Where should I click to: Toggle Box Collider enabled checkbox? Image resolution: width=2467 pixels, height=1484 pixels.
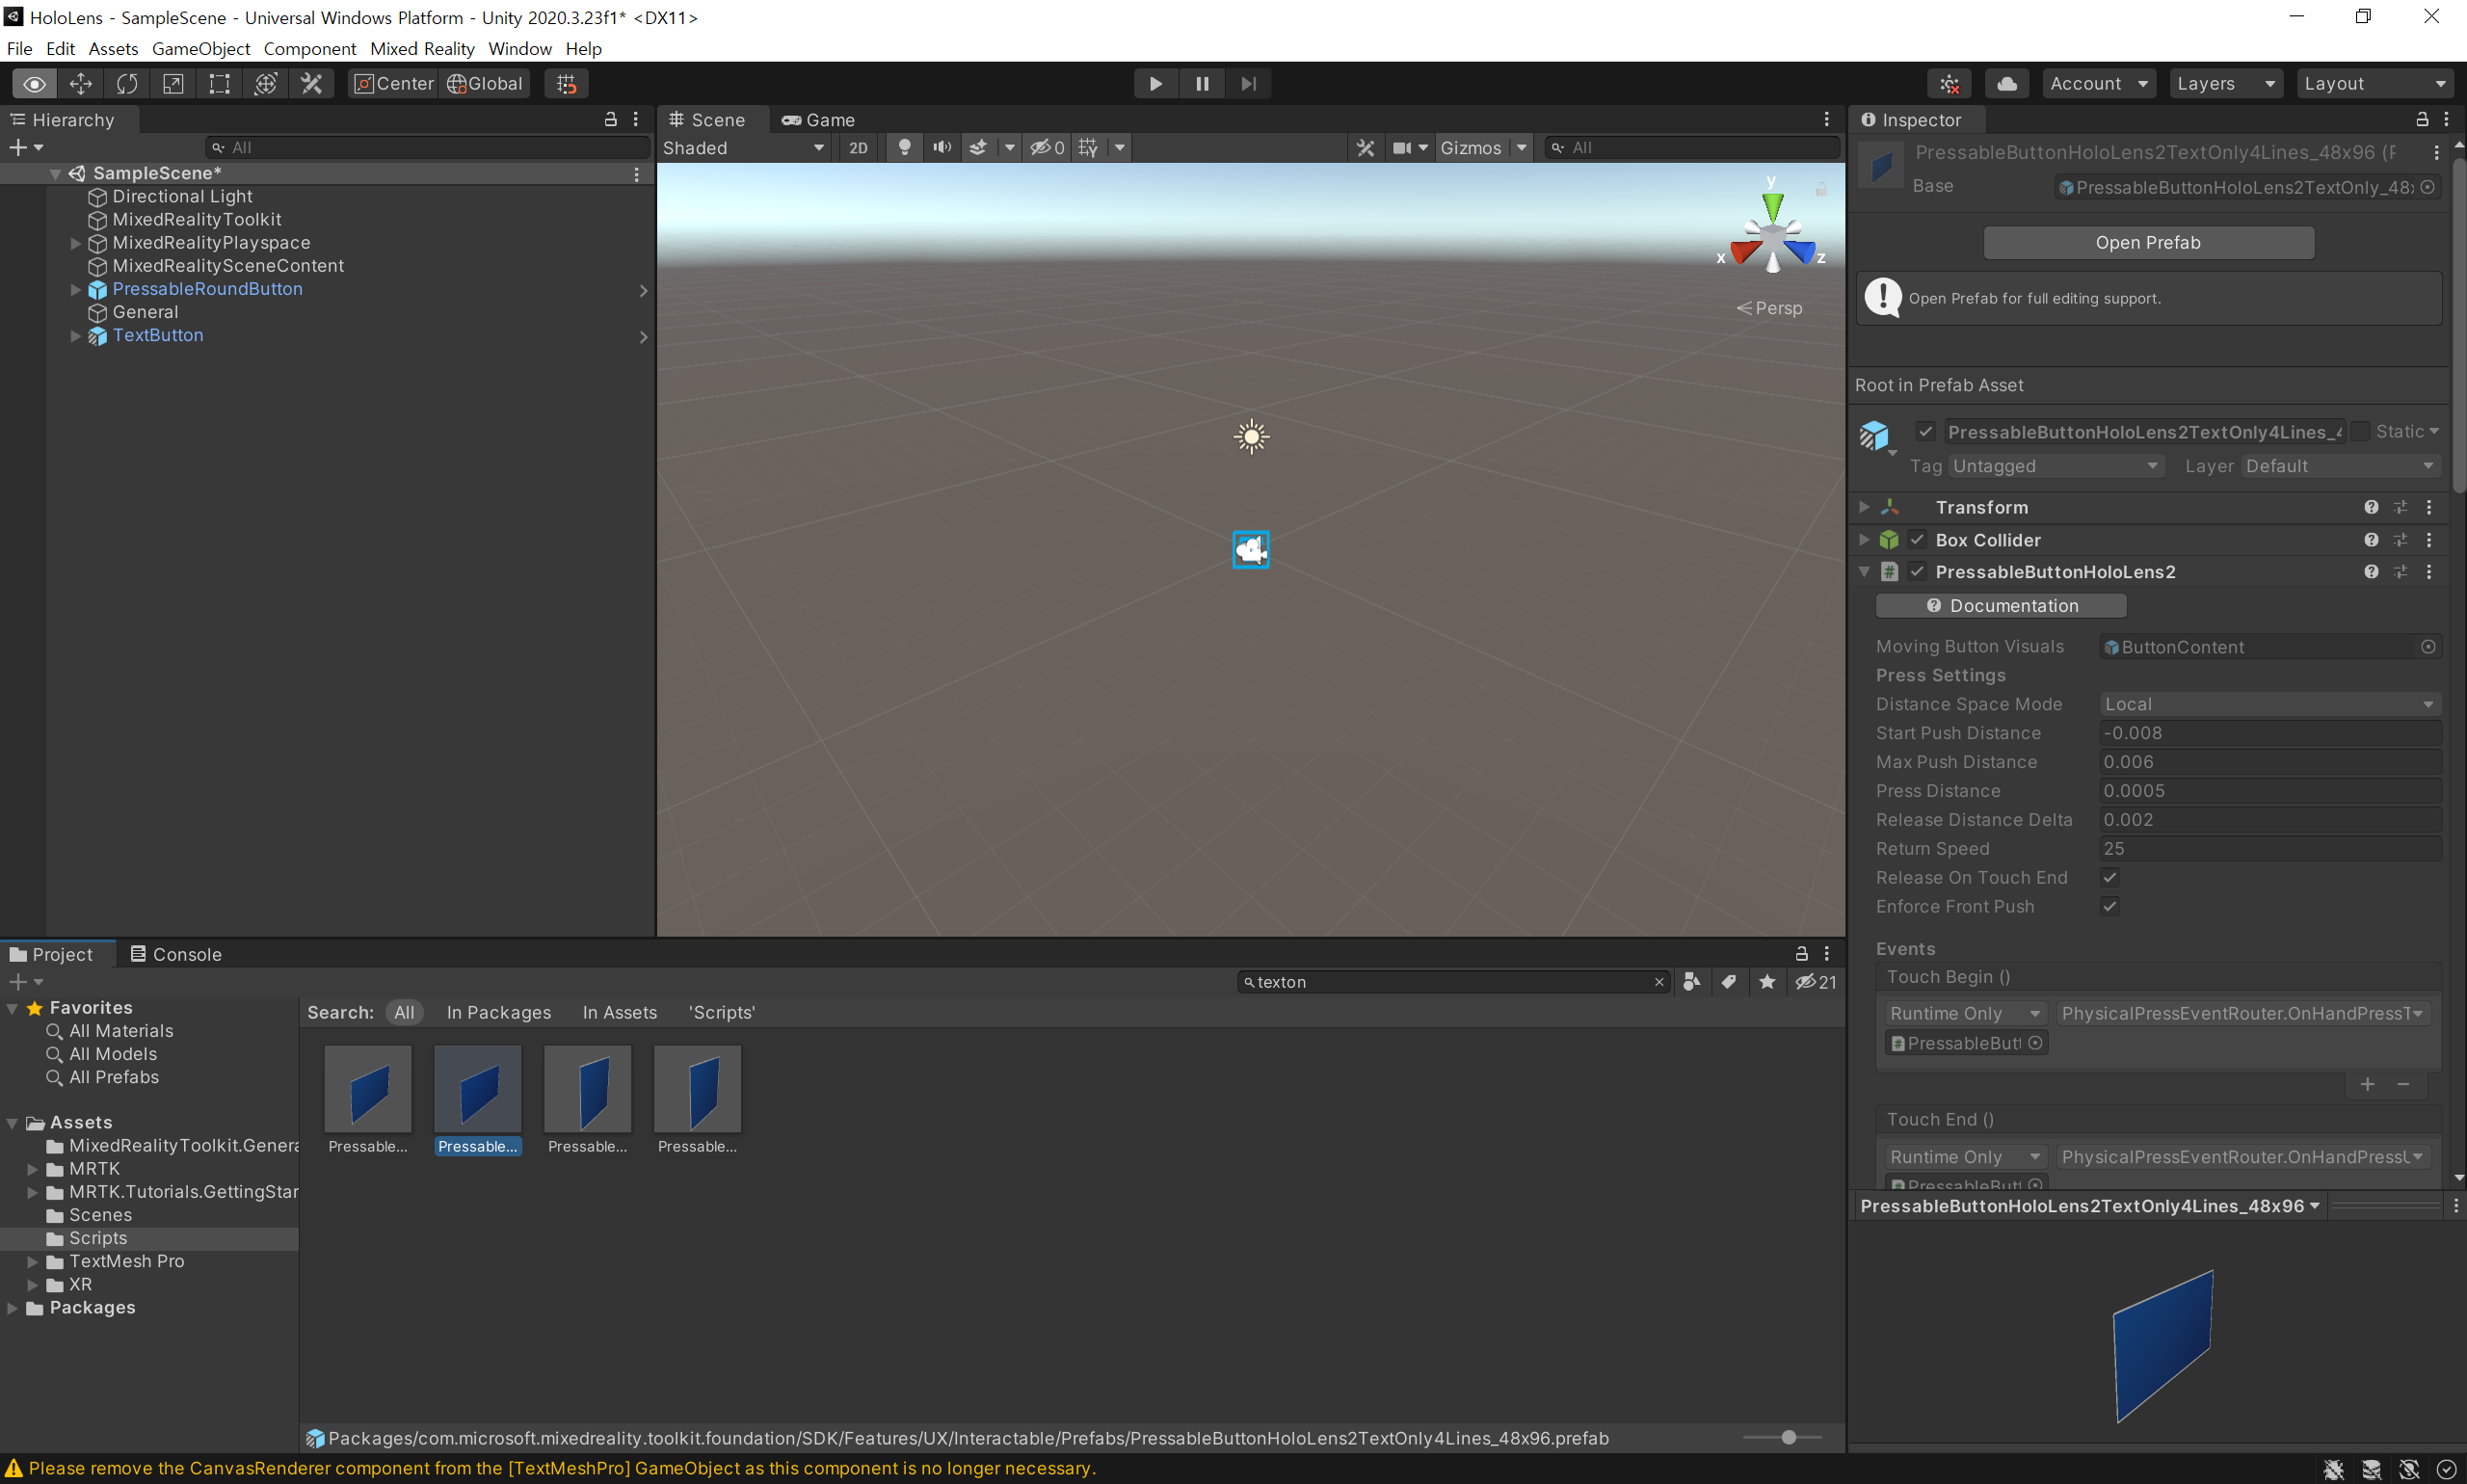[1917, 540]
